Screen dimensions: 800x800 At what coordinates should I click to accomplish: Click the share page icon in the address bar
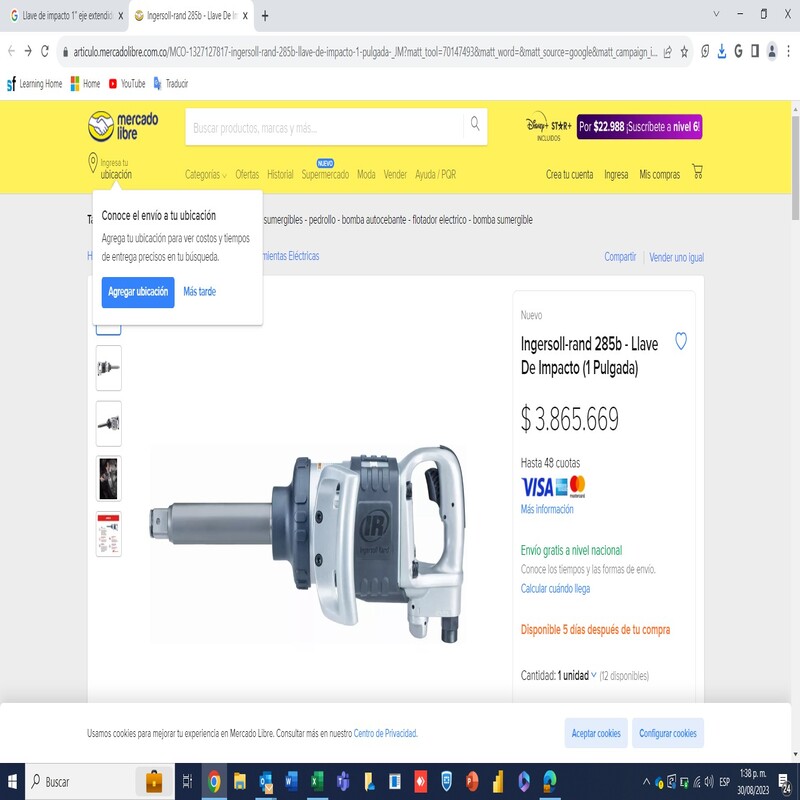pyautogui.click(x=667, y=52)
